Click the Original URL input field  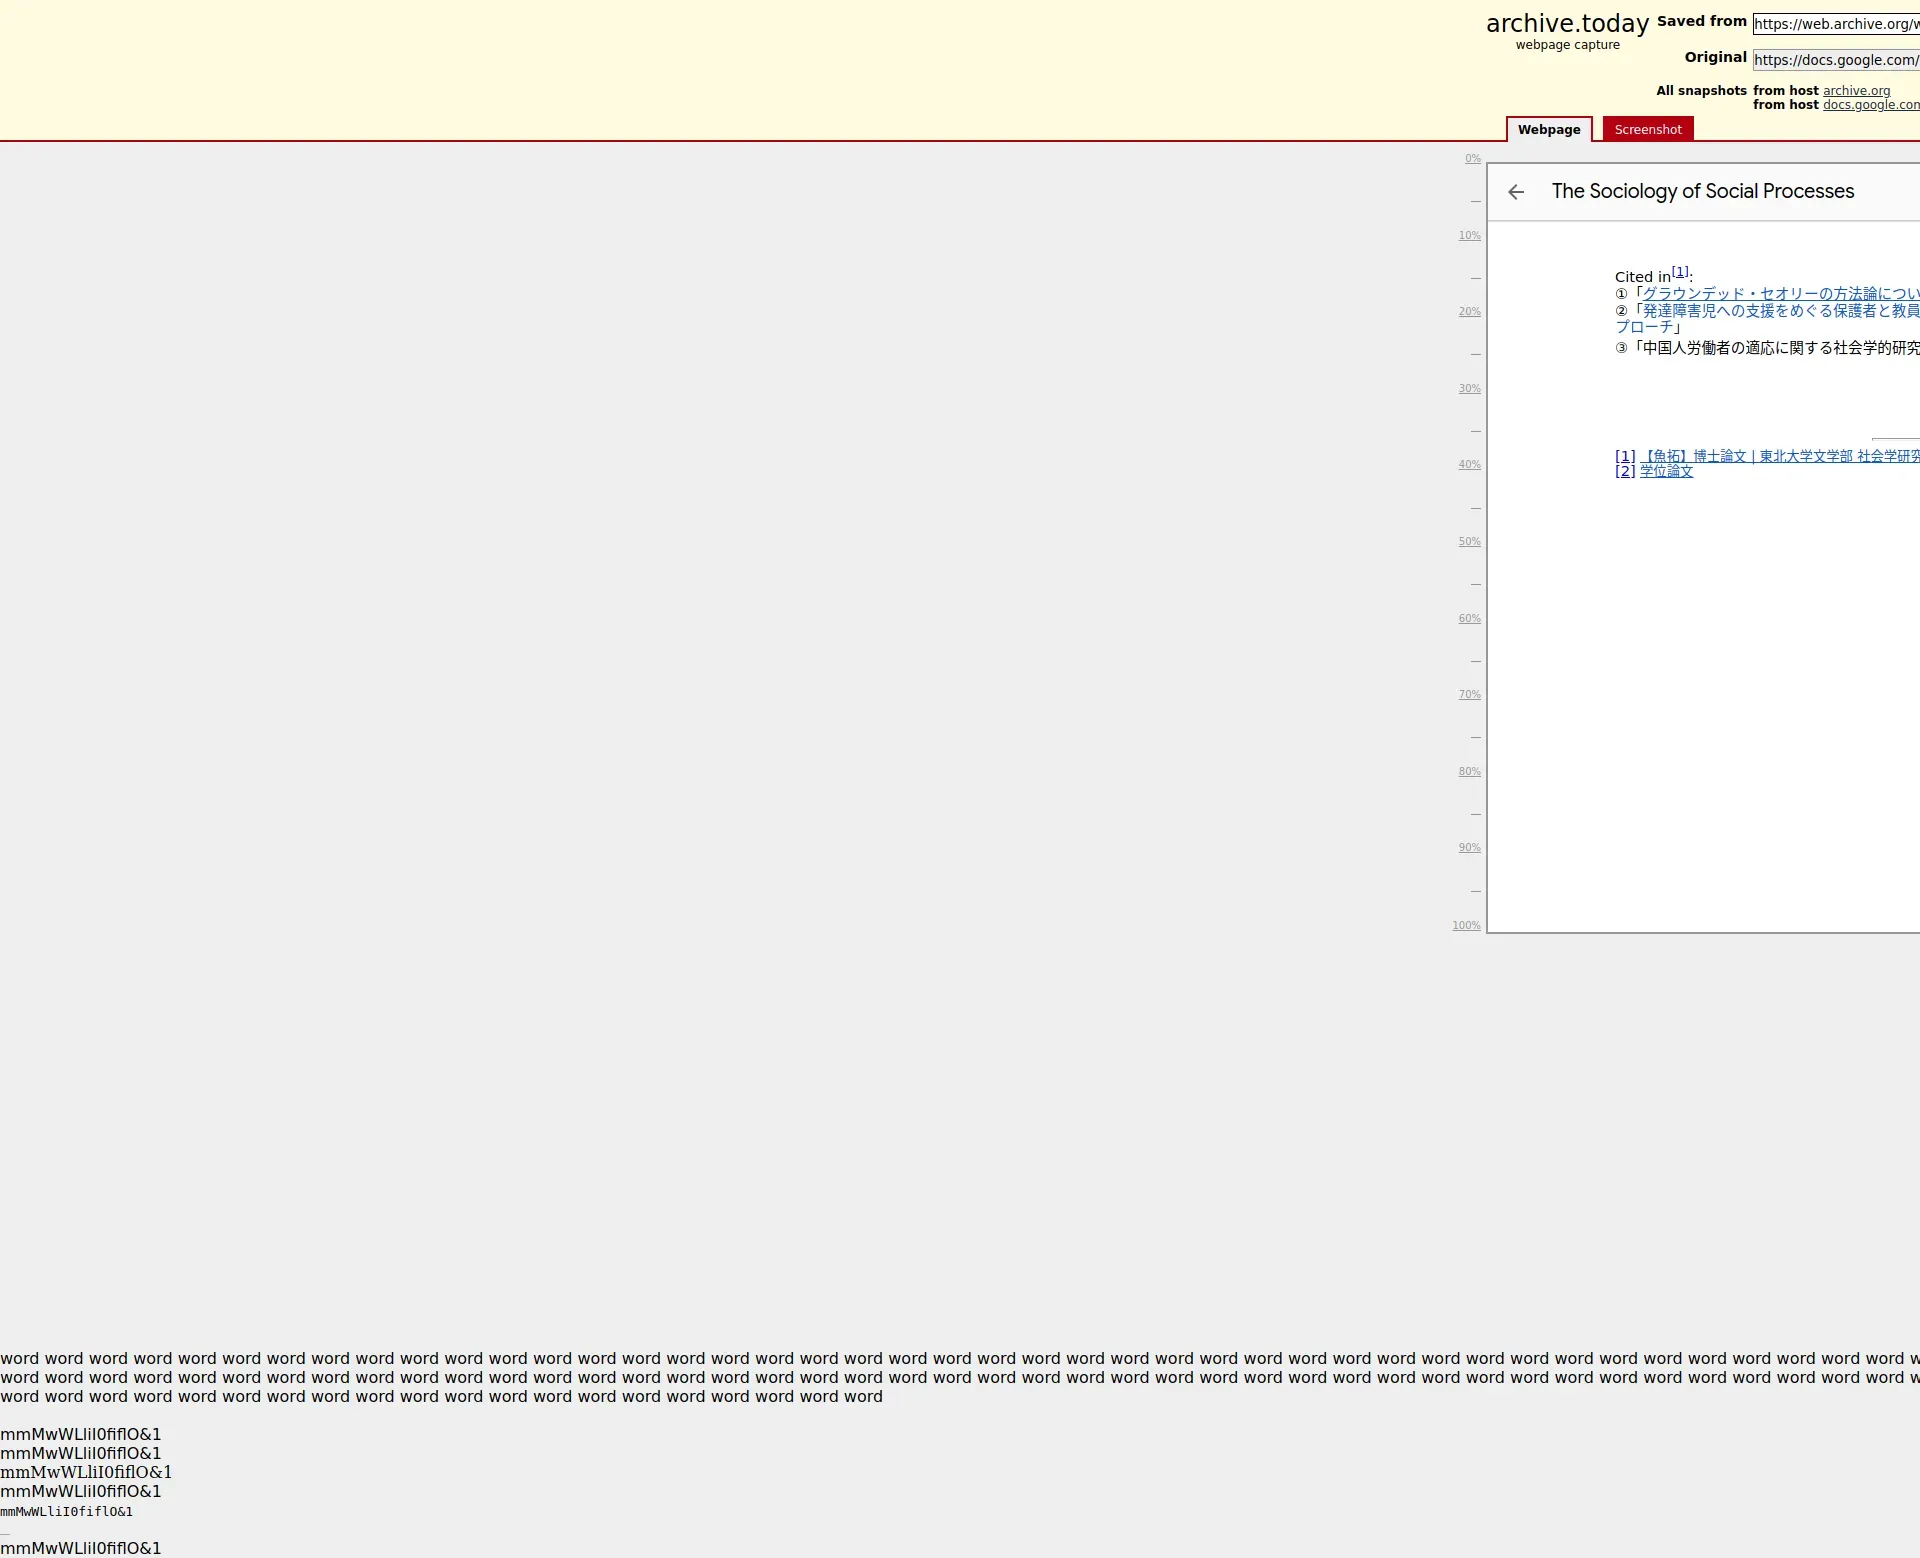pos(1835,60)
